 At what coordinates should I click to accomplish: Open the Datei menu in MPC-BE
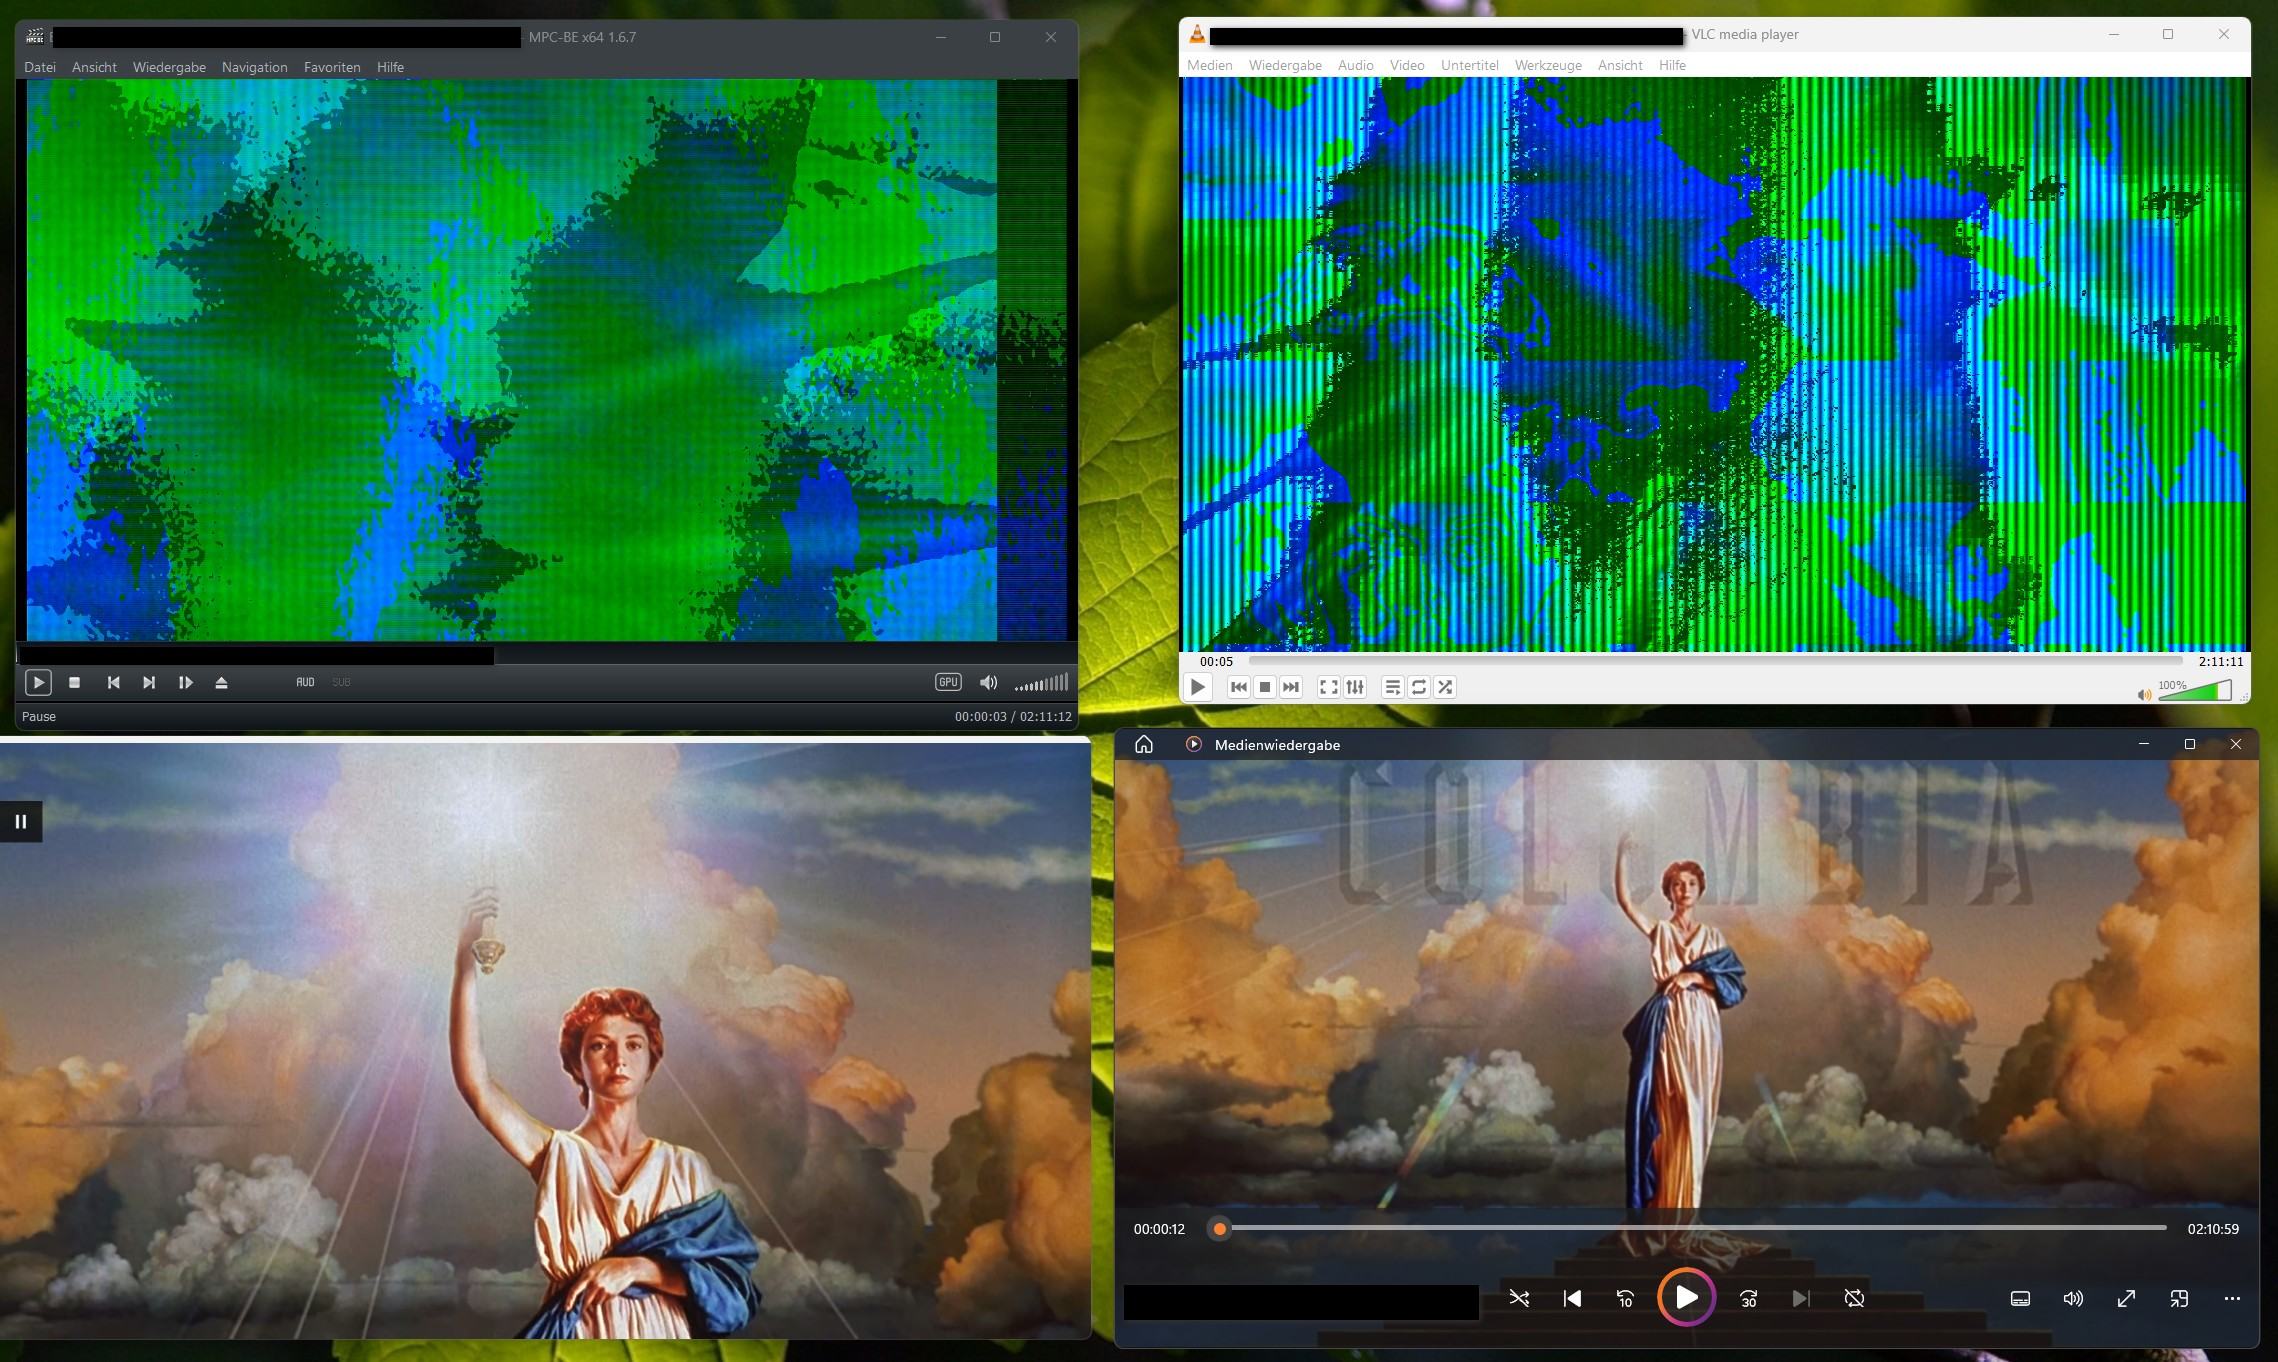tap(40, 67)
